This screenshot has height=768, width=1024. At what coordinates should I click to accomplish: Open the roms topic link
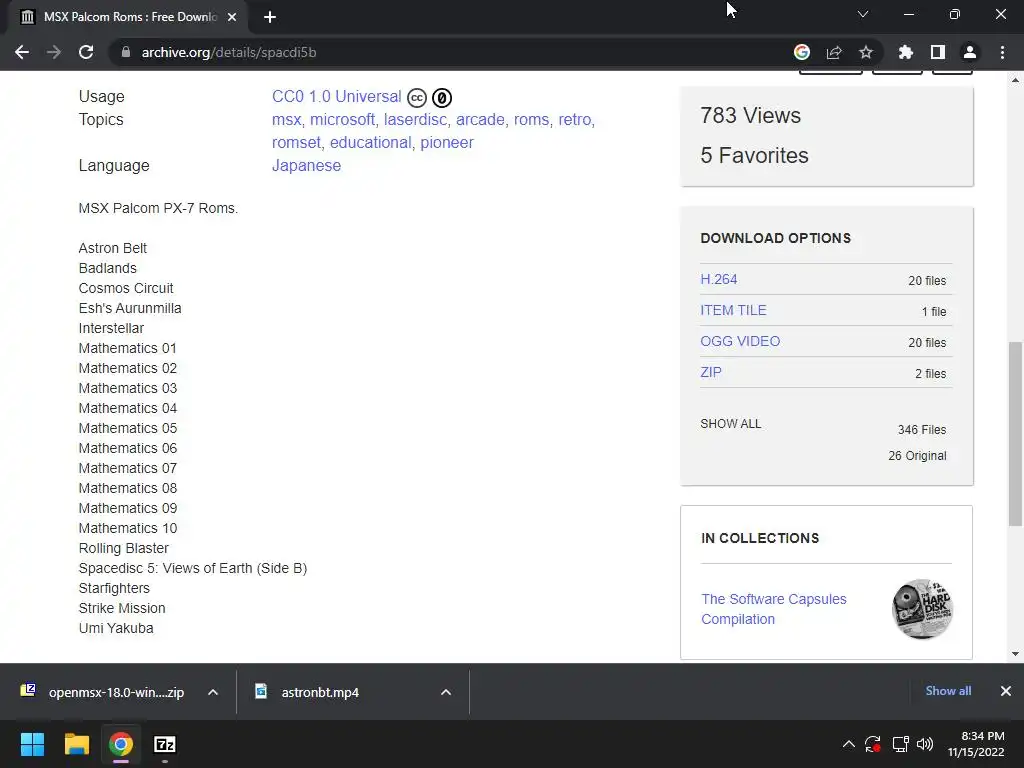pos(531,120)
